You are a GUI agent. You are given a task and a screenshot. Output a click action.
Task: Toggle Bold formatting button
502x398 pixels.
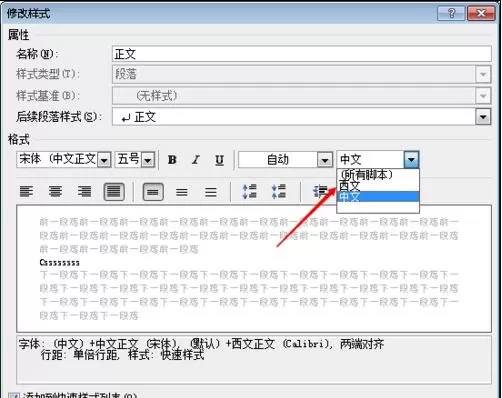point(172,160)
